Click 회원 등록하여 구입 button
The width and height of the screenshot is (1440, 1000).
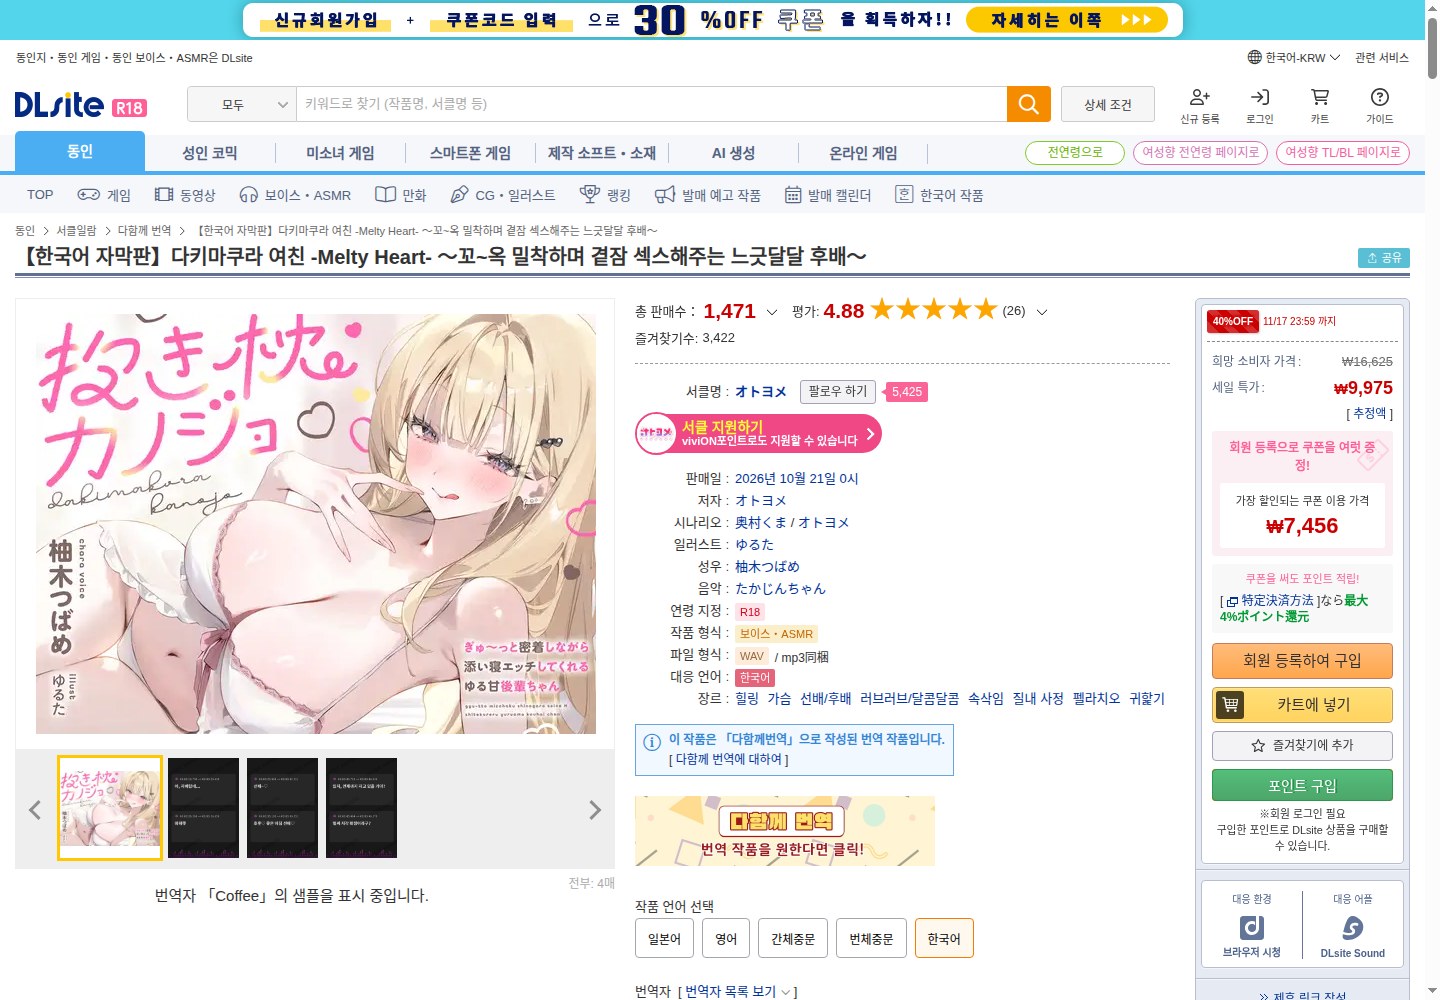click(1302, 661)
